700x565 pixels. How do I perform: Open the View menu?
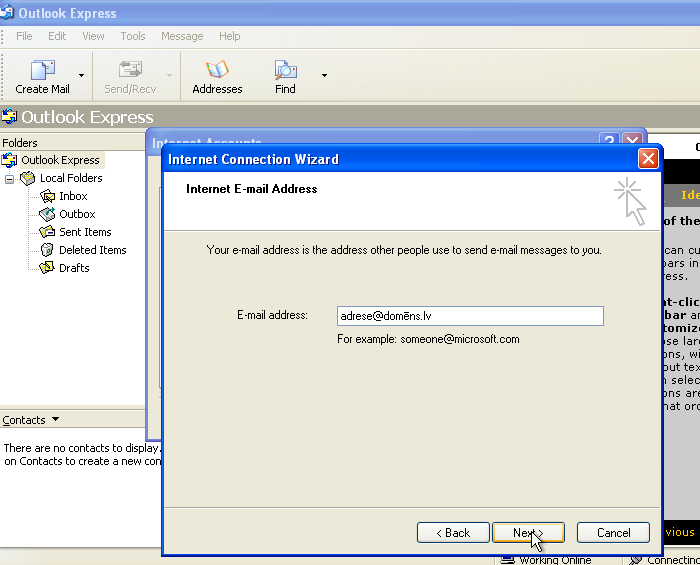93,36
